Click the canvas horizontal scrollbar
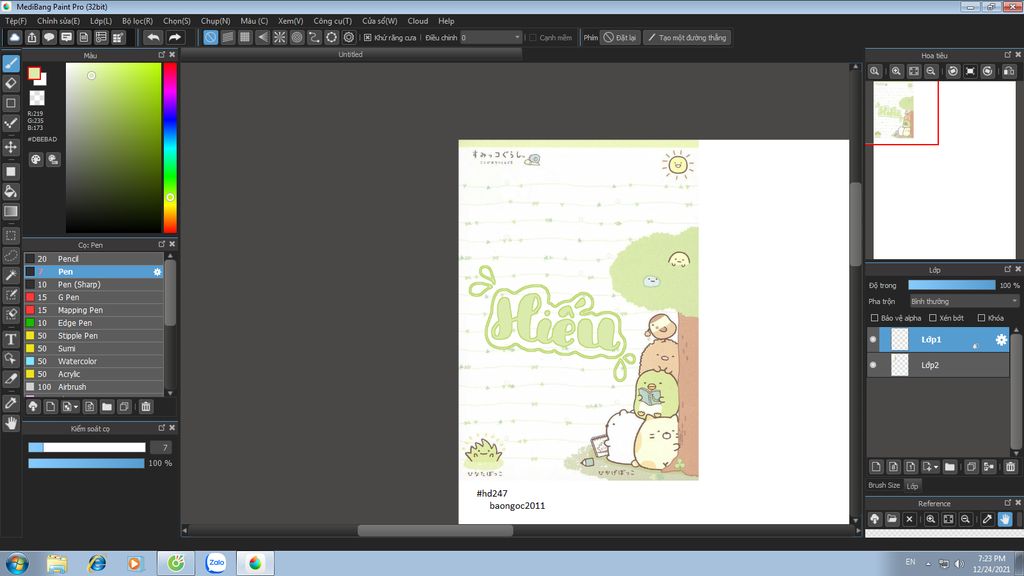Viewport: 1024px width, 576px height. click(x=435, y=530)
